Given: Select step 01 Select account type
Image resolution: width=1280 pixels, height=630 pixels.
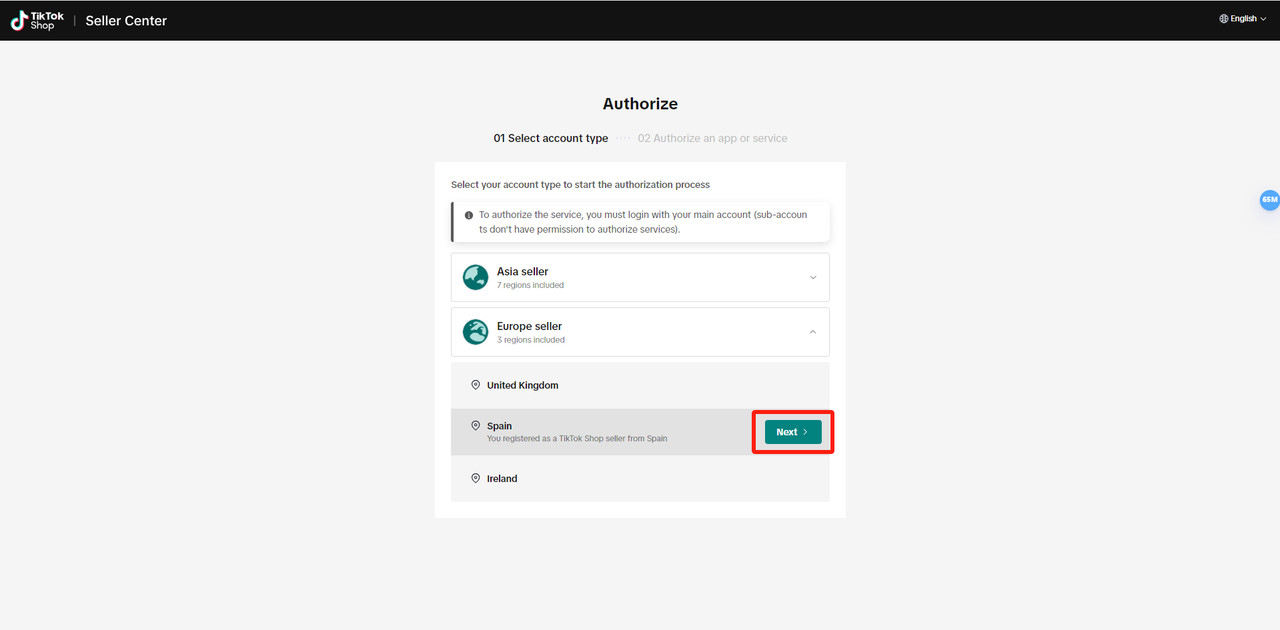Looking at the screenshot, I should pos(550,138).
